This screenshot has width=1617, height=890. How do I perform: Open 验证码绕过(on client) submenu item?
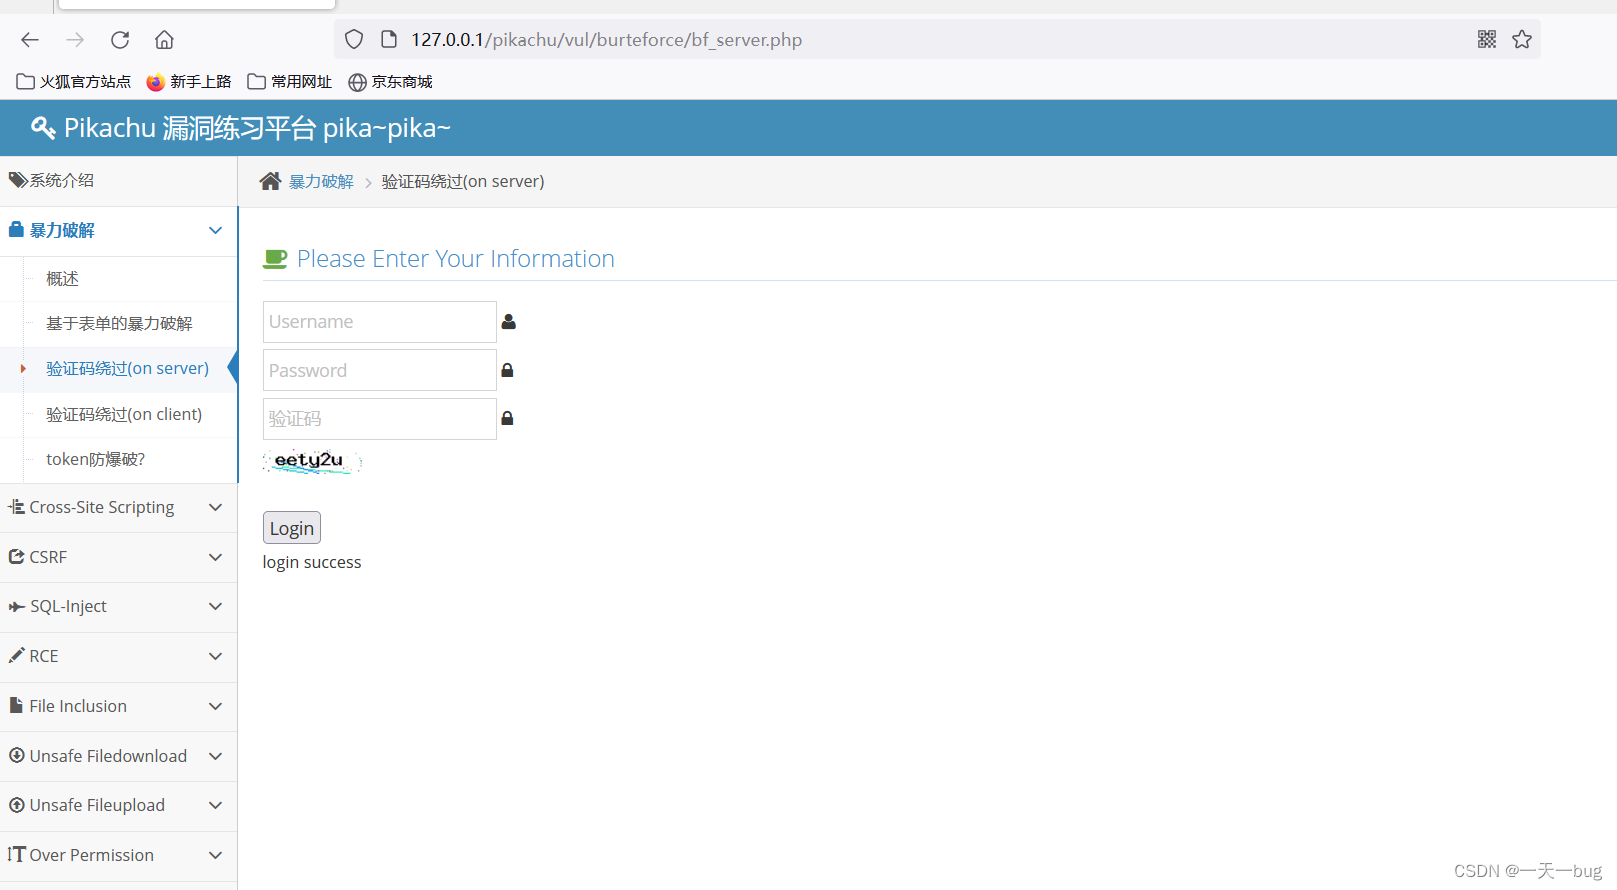pos(124,414)
